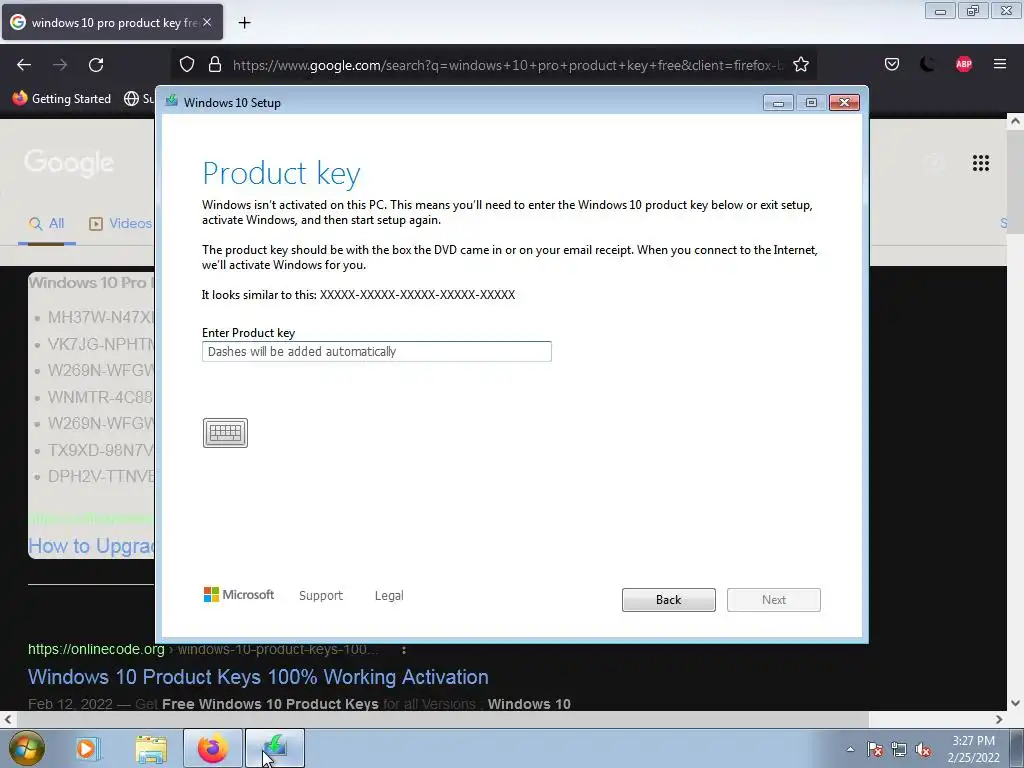
Task: Minimize the Windows 10 Setup dialog
Action: (x=778, y=103)
